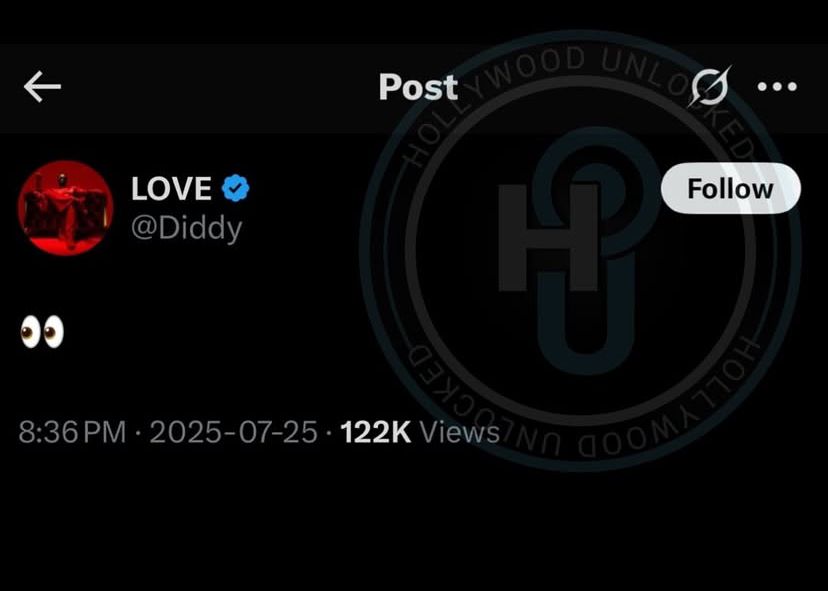Viewport: 828px width, 591px height.
Task: Click the keyhole shape in watermark logo
Action: click(x=586, y=248)
